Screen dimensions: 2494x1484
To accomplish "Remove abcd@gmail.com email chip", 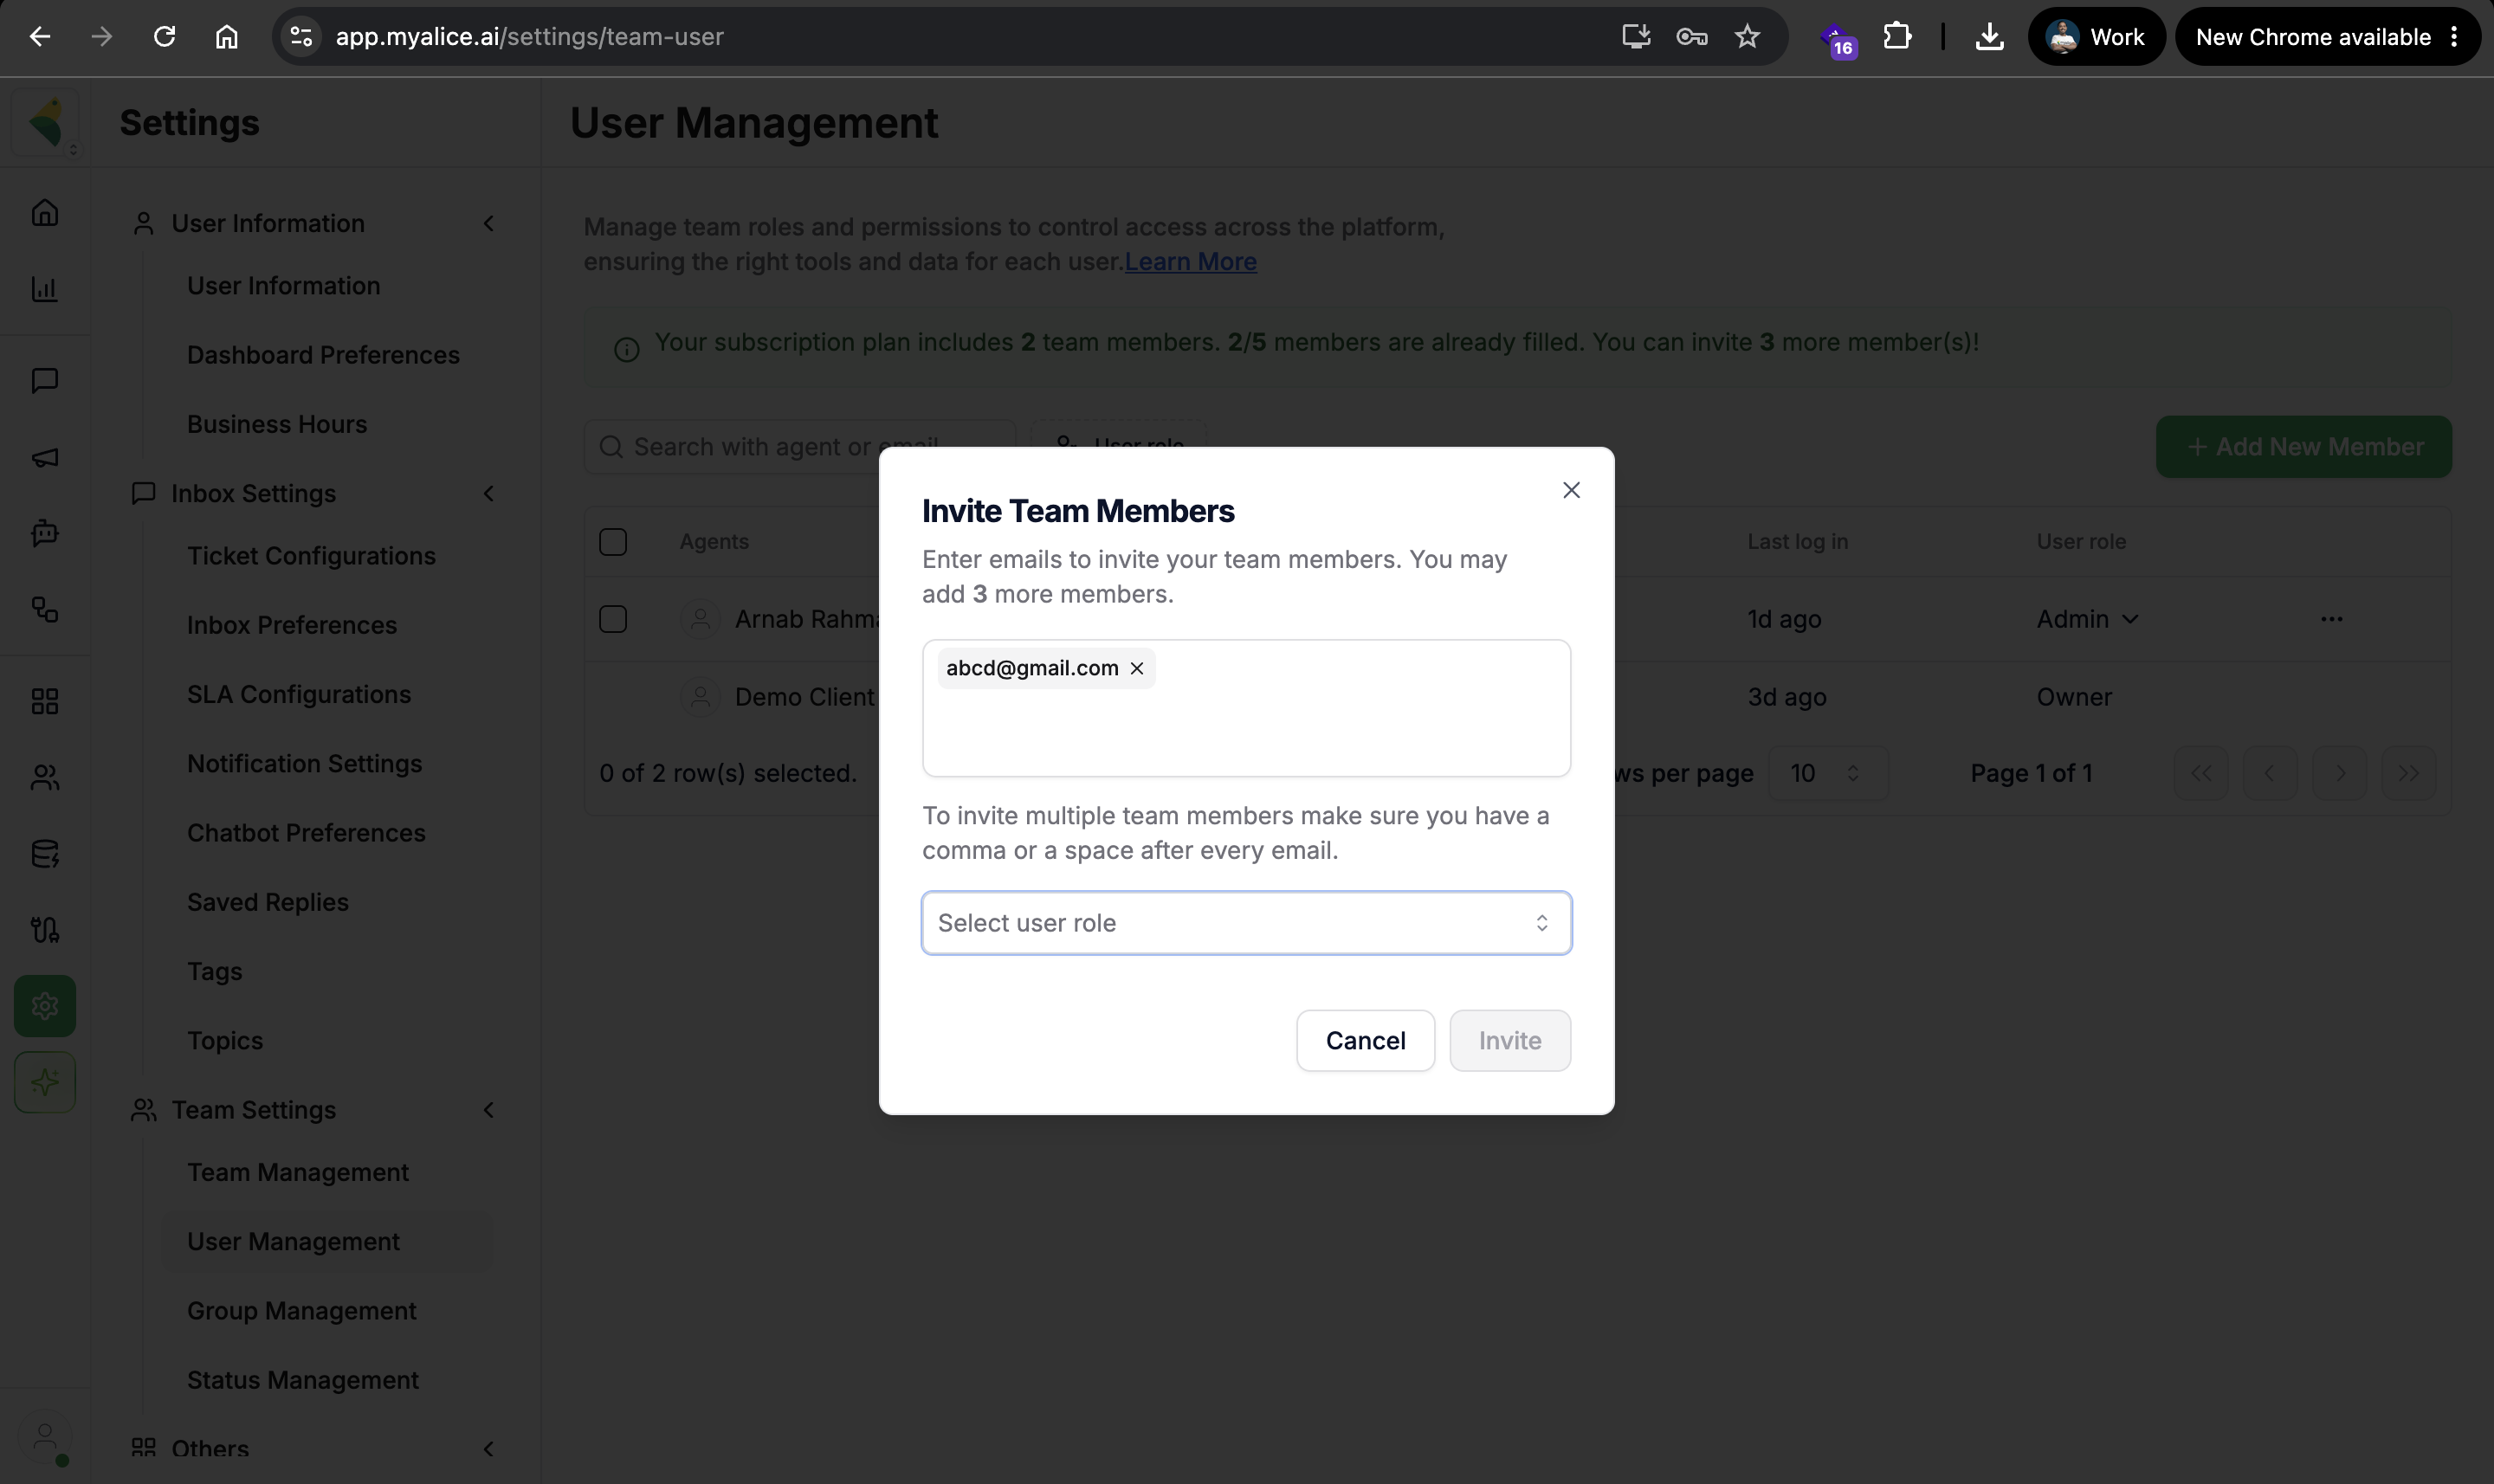I will pyautogui.click(x=1137, y=668).
